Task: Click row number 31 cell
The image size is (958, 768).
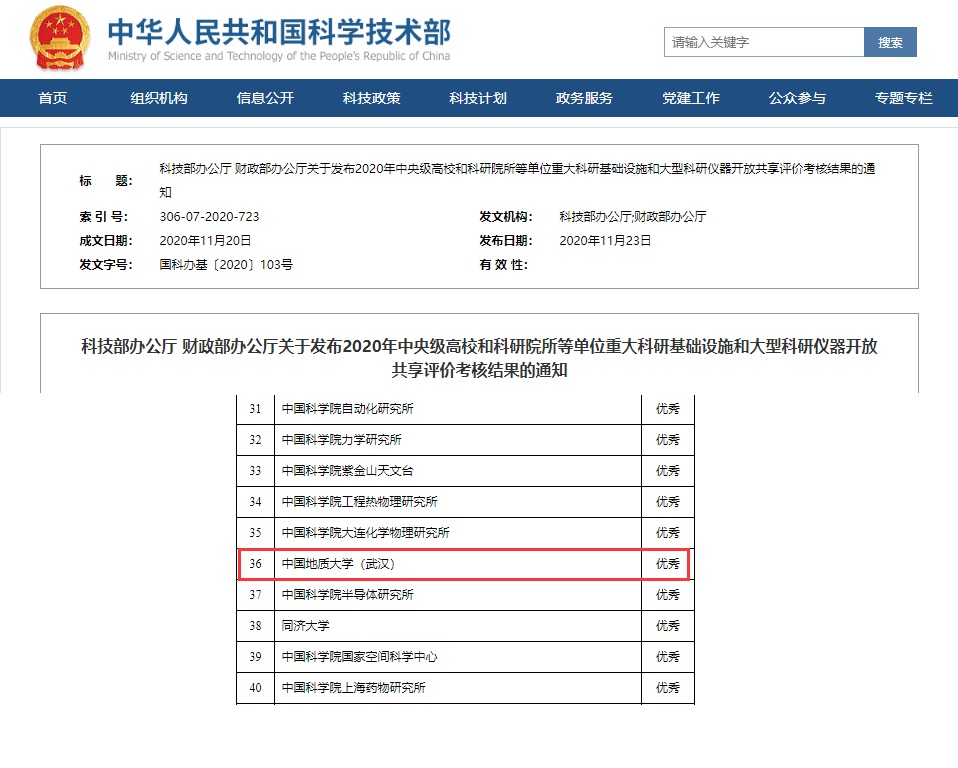Action: click(x=255, y=409)
